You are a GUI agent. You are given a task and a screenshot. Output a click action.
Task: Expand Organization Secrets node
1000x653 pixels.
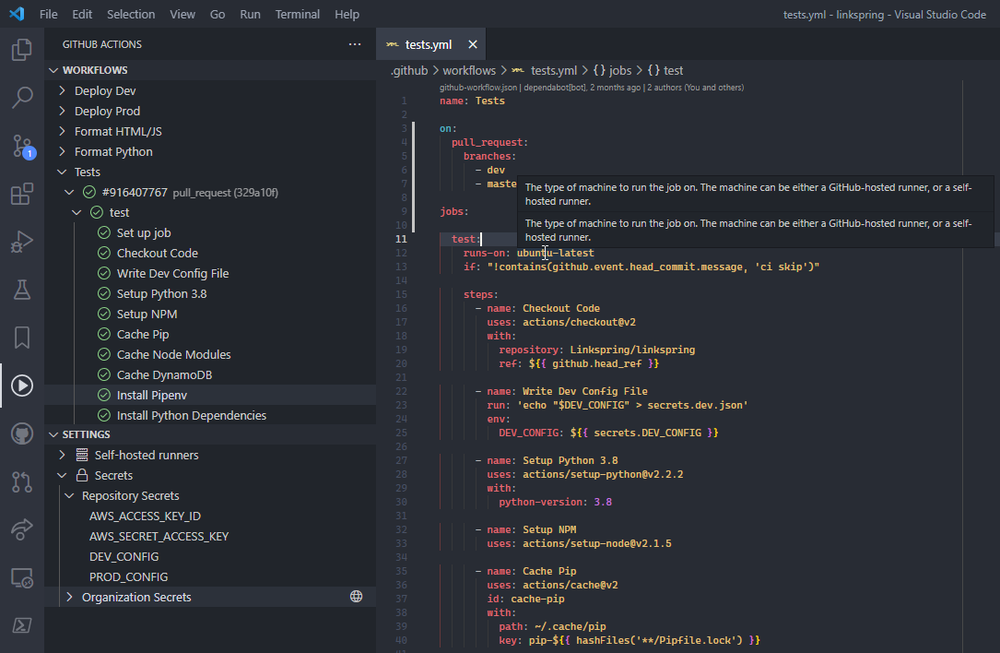coord(70,597)
